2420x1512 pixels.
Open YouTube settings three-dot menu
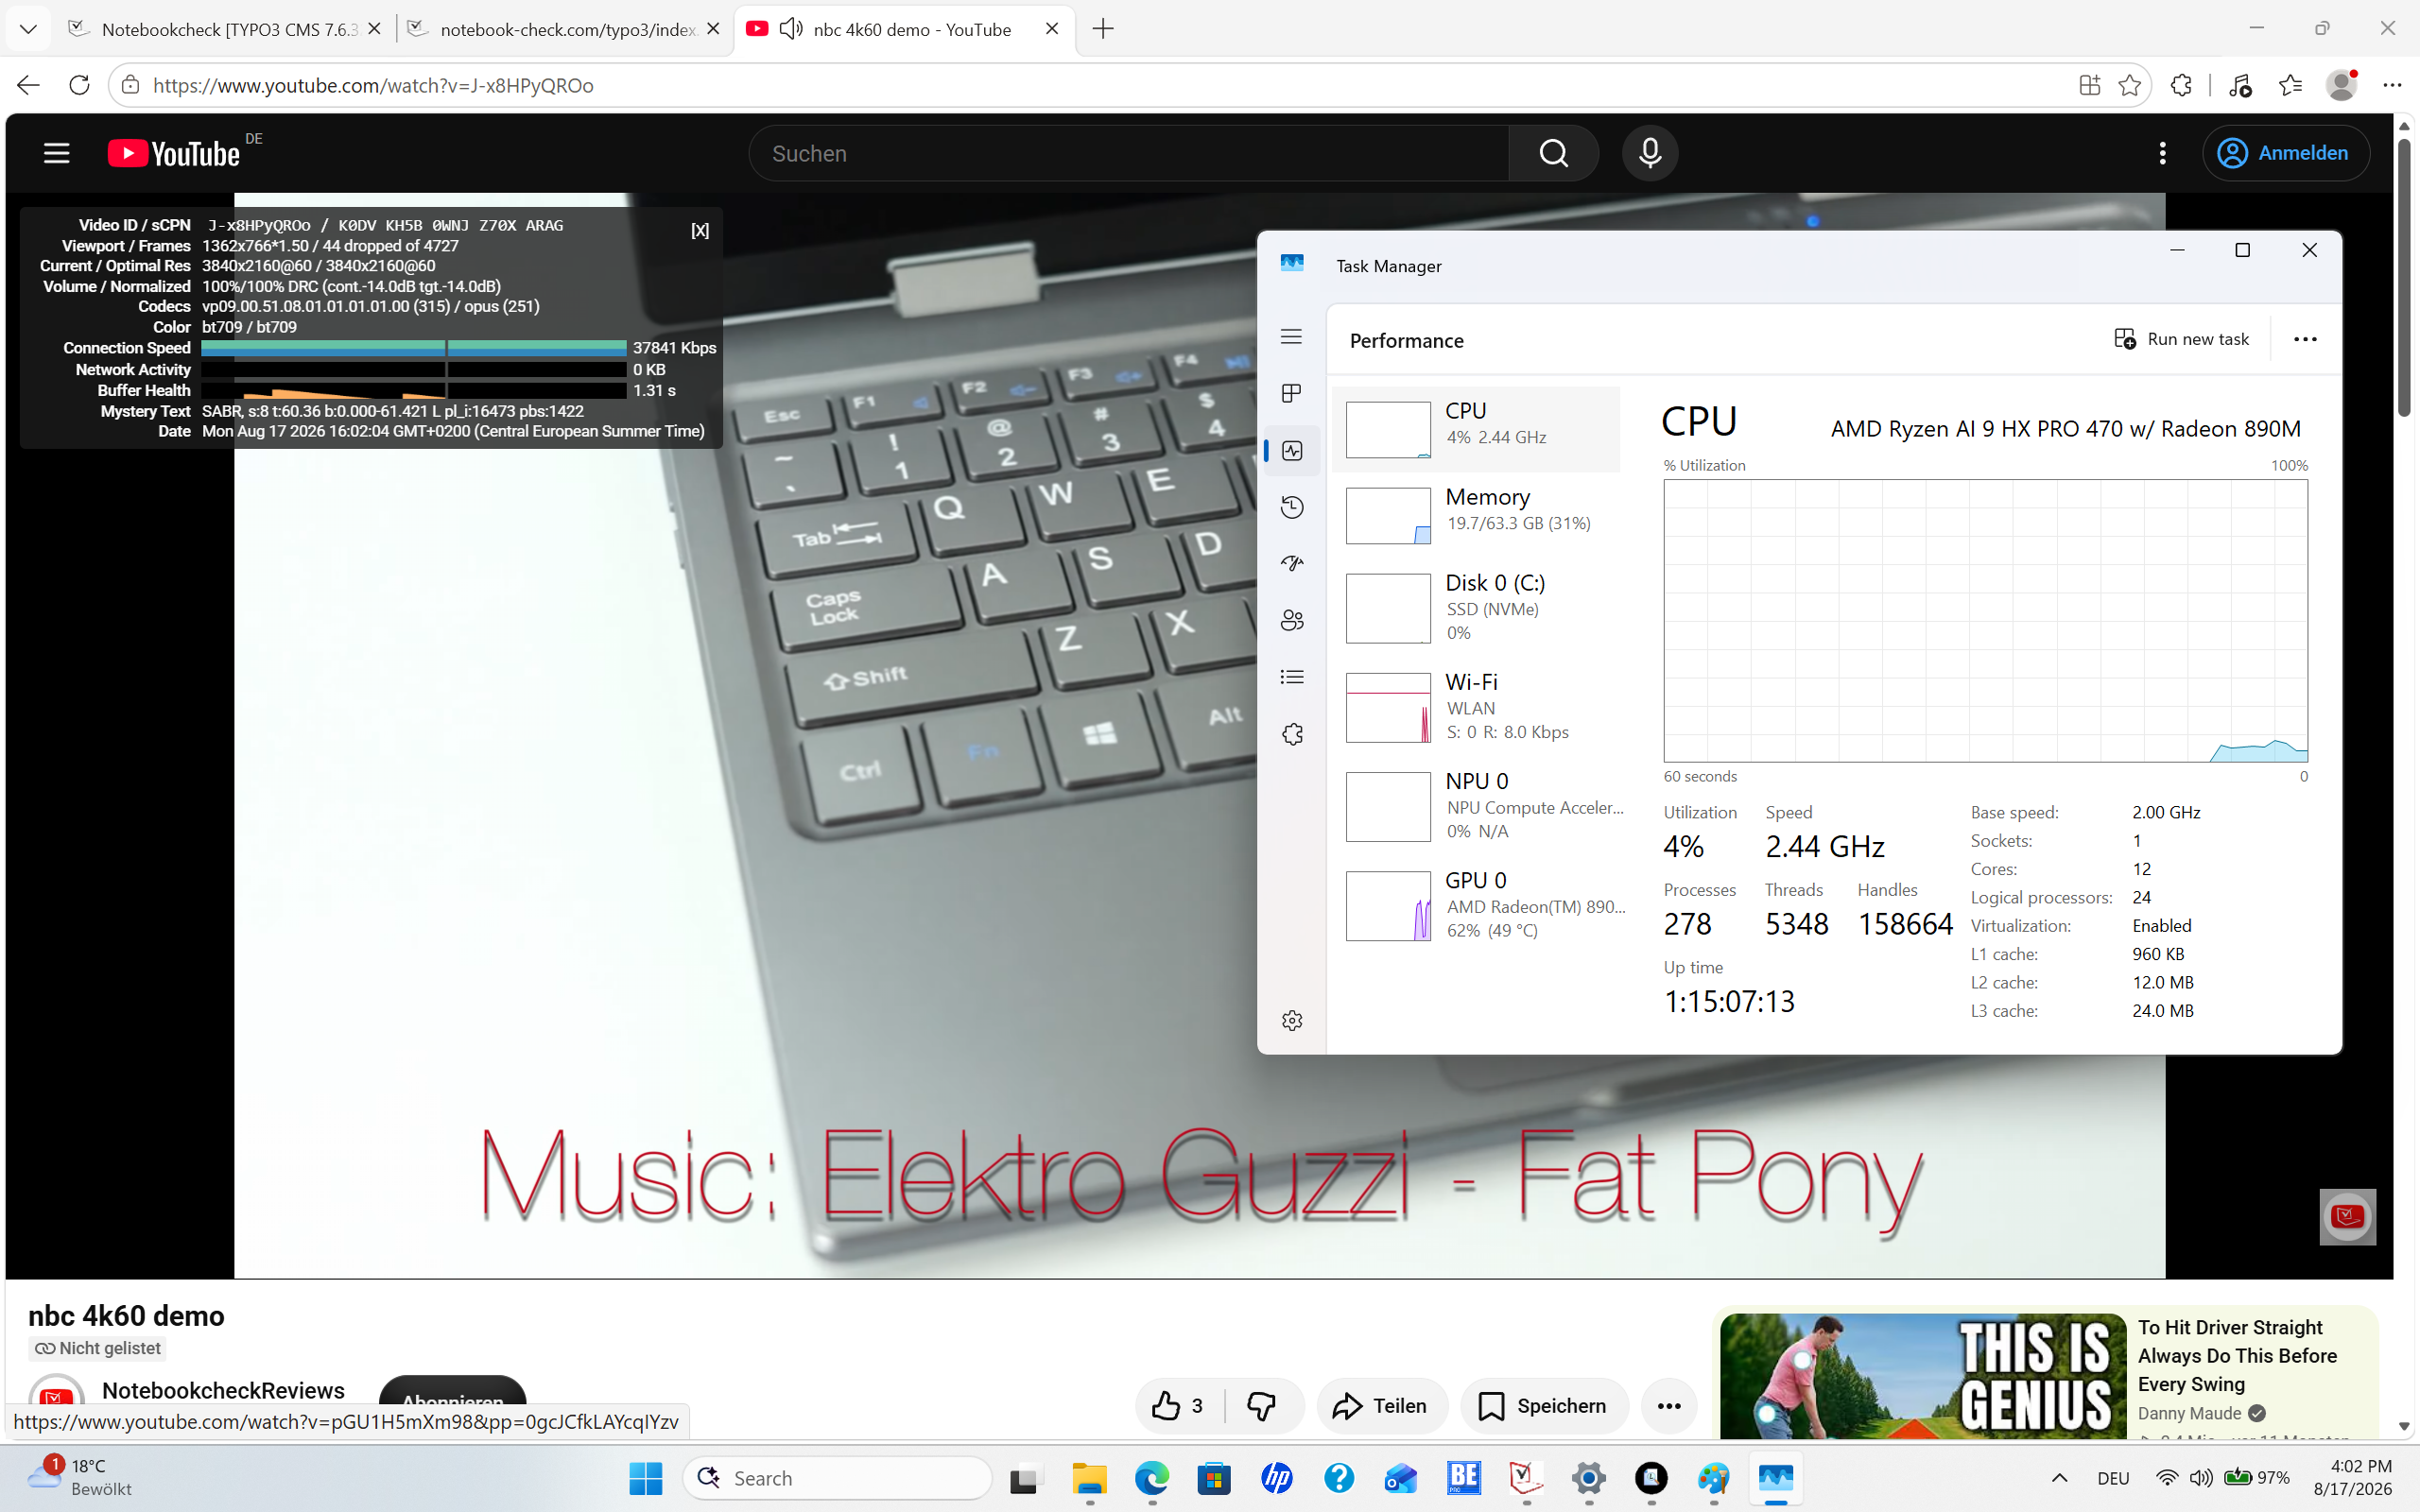pyautogui.click(x=2162, y=153)
